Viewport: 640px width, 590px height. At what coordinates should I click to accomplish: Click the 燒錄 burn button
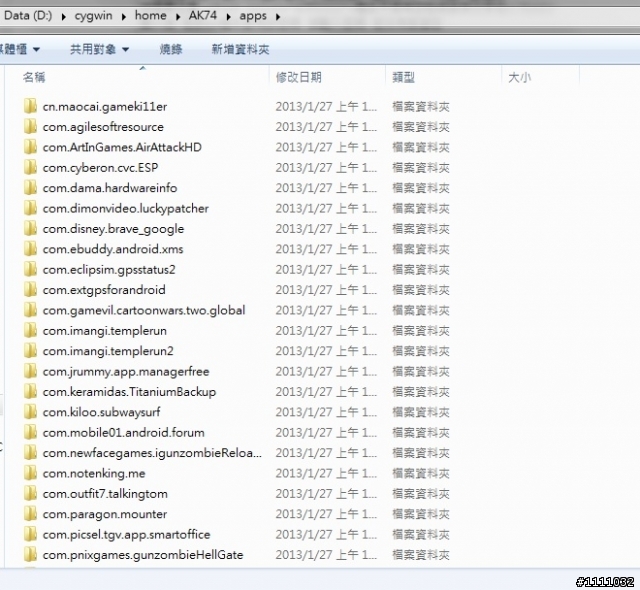171,49
